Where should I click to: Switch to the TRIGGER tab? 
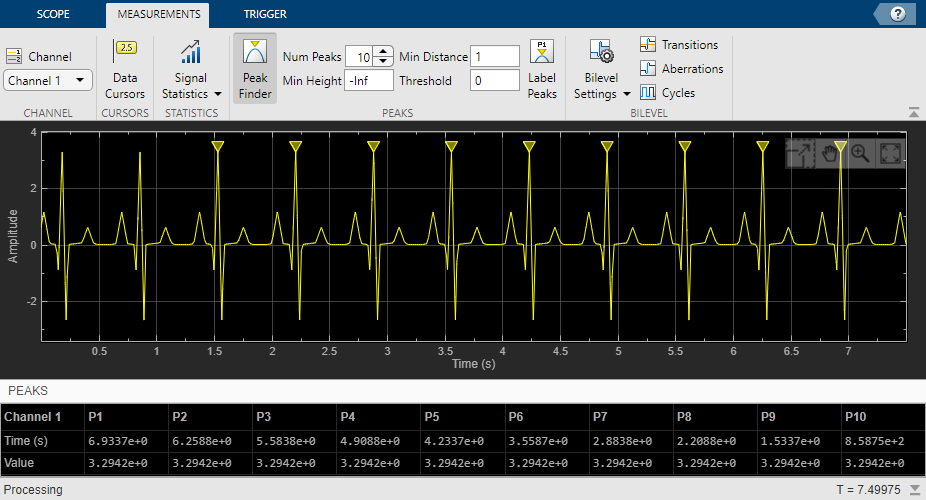[x=265, y=14]
